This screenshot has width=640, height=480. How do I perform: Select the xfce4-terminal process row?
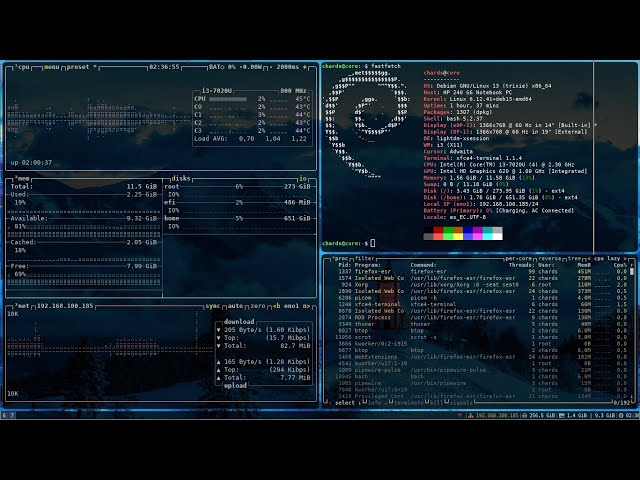[482, 304]
